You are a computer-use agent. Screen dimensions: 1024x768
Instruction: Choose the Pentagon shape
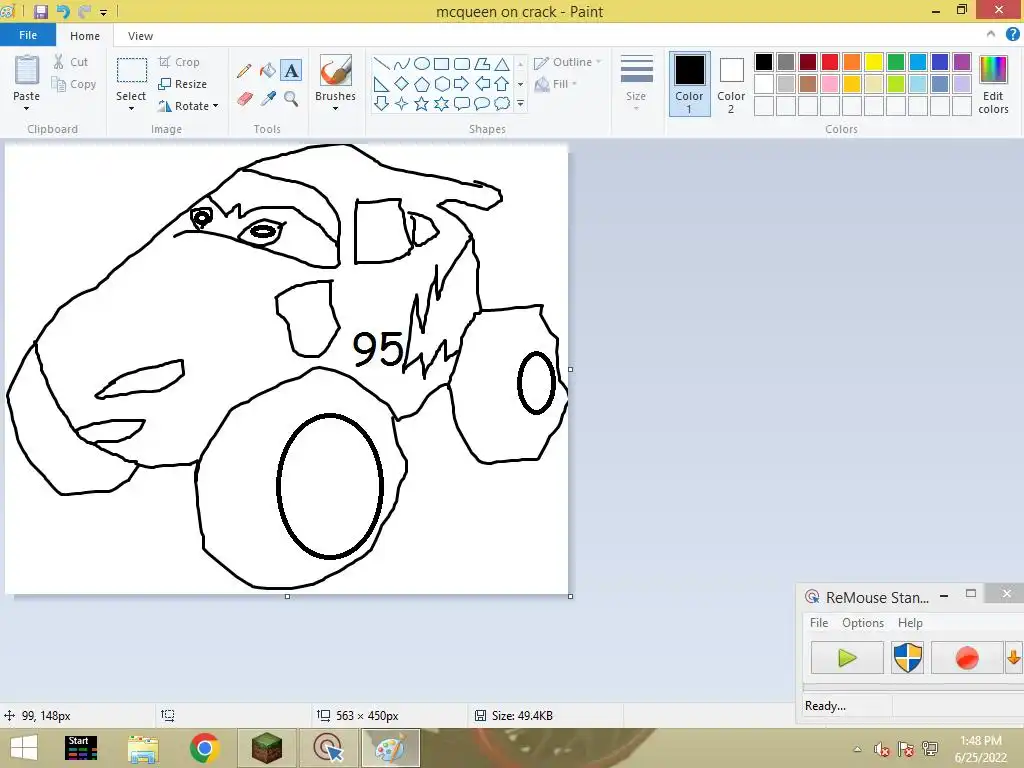(422, 84)
